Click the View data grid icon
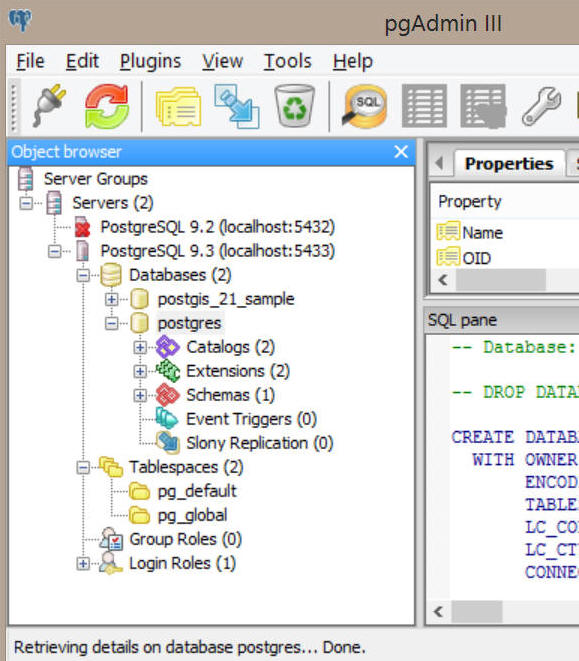 click(424, 106)
